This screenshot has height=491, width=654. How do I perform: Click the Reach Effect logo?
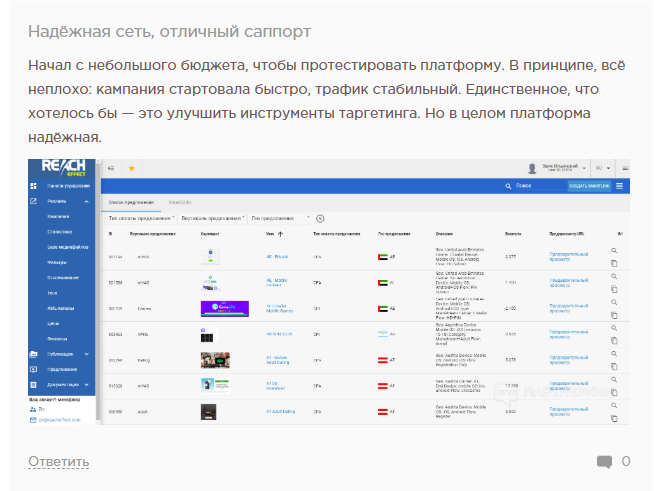click(62, 167)
